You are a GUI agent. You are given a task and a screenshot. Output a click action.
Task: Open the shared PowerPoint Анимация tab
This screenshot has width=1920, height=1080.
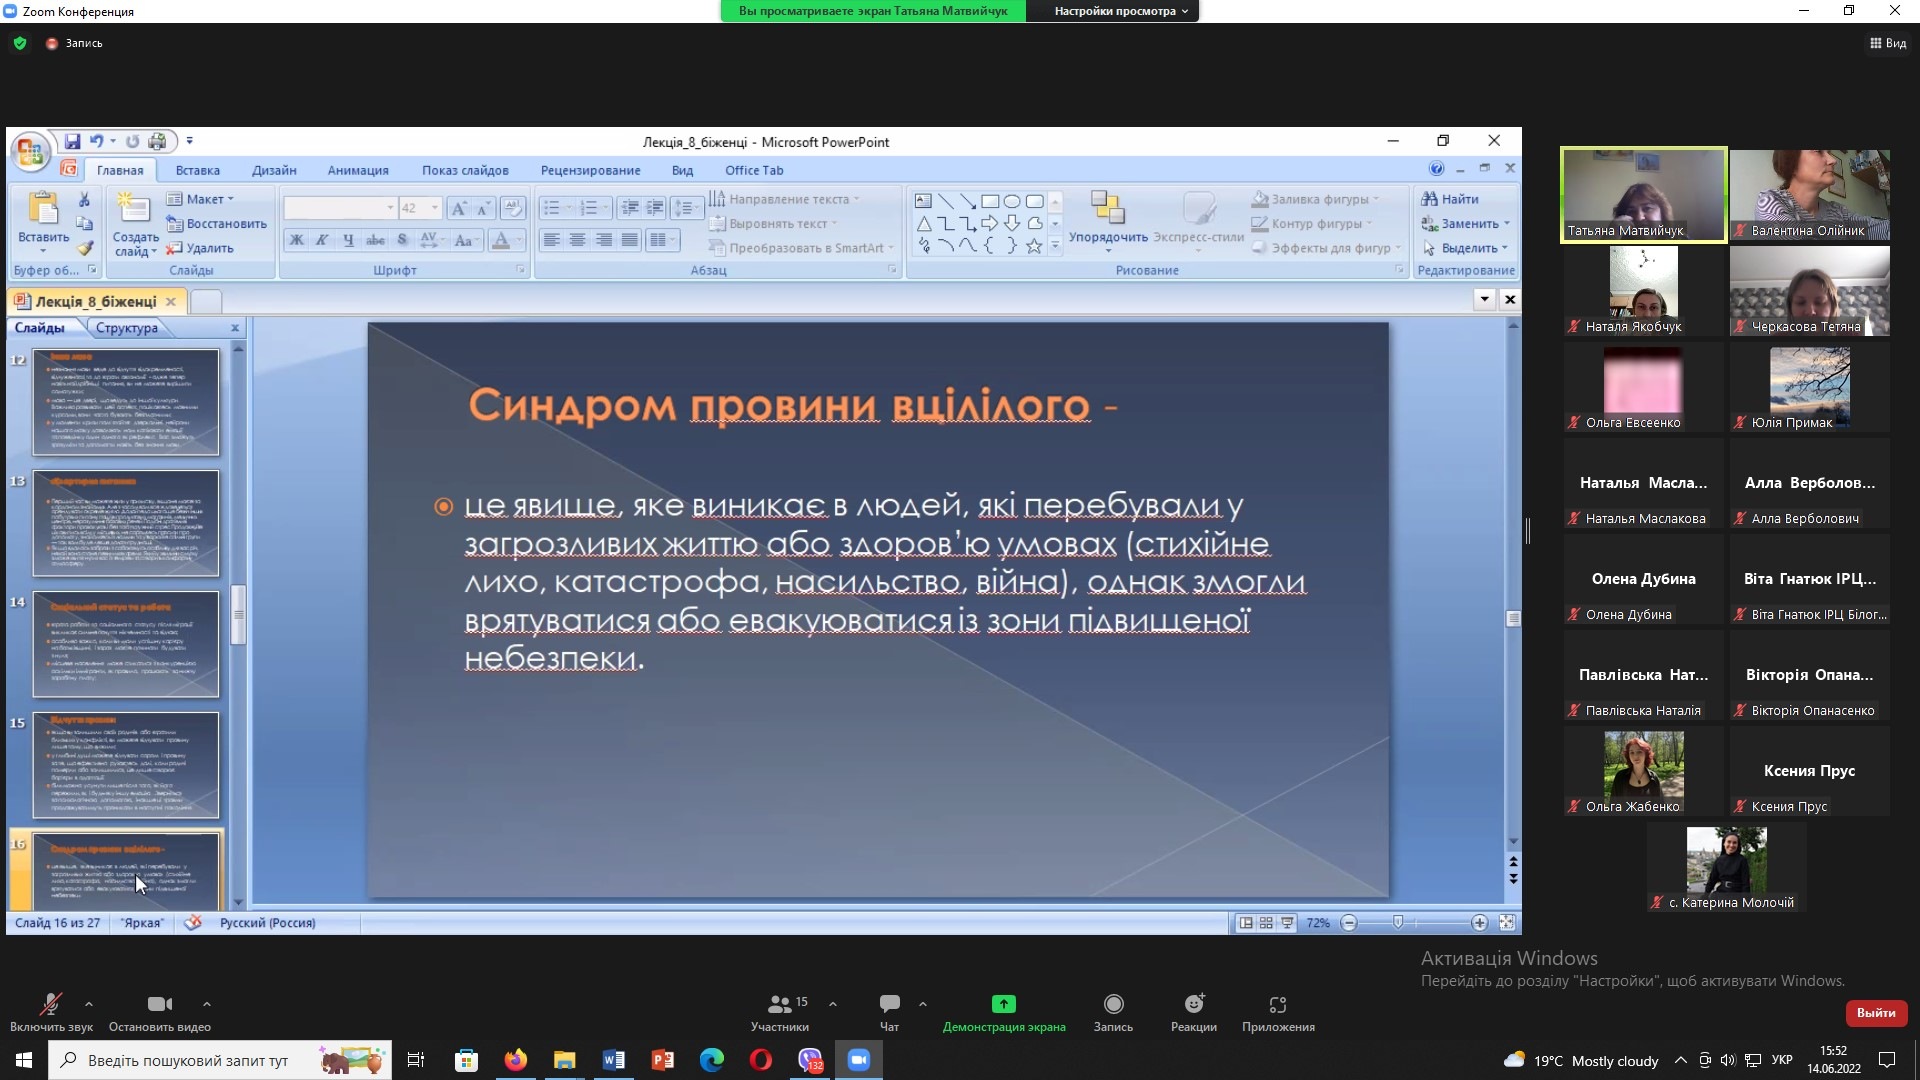click(x=358, y=170)
